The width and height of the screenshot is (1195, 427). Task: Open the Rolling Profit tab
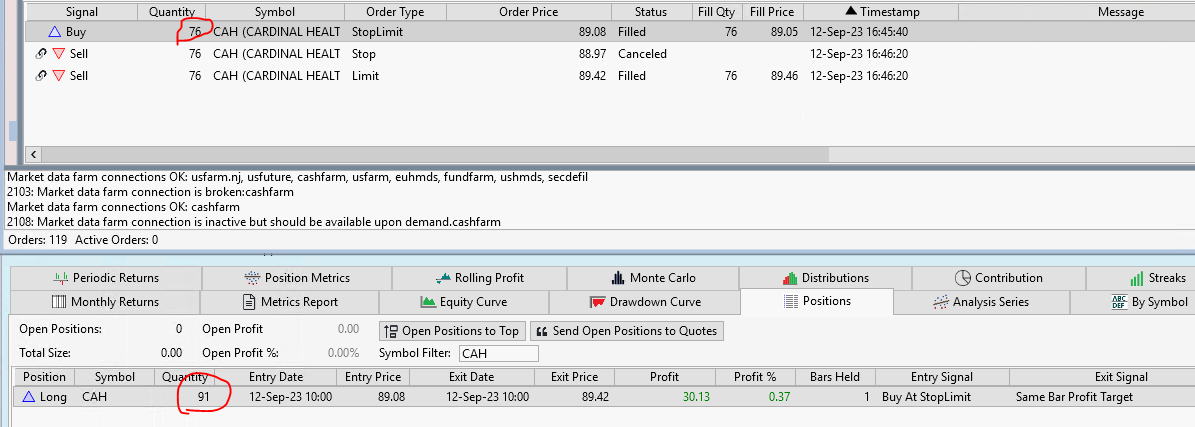[479, 277]
